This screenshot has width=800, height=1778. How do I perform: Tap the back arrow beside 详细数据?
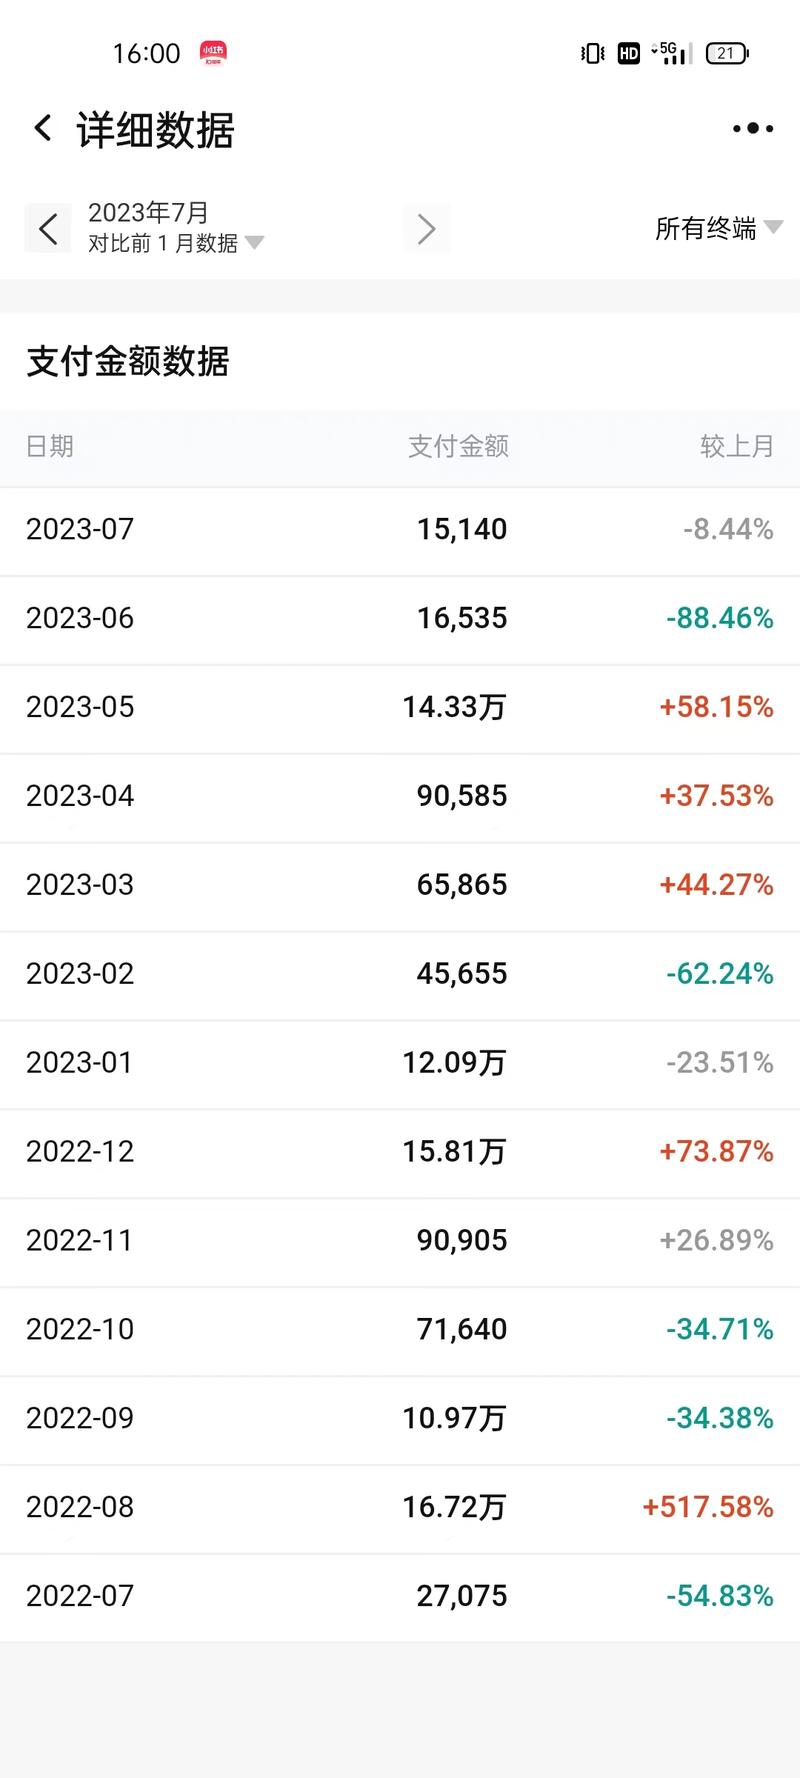41,128
